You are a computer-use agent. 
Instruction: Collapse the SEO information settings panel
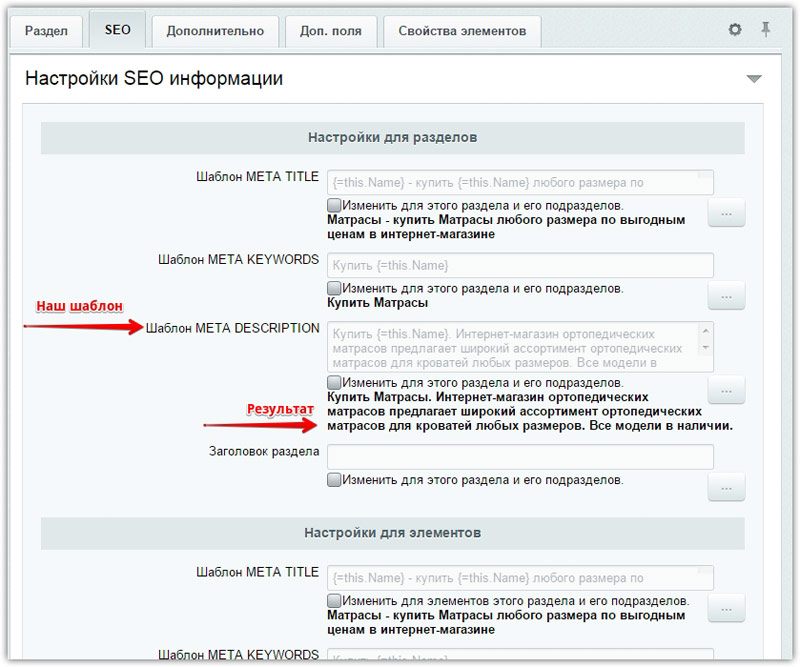[753, 79]
